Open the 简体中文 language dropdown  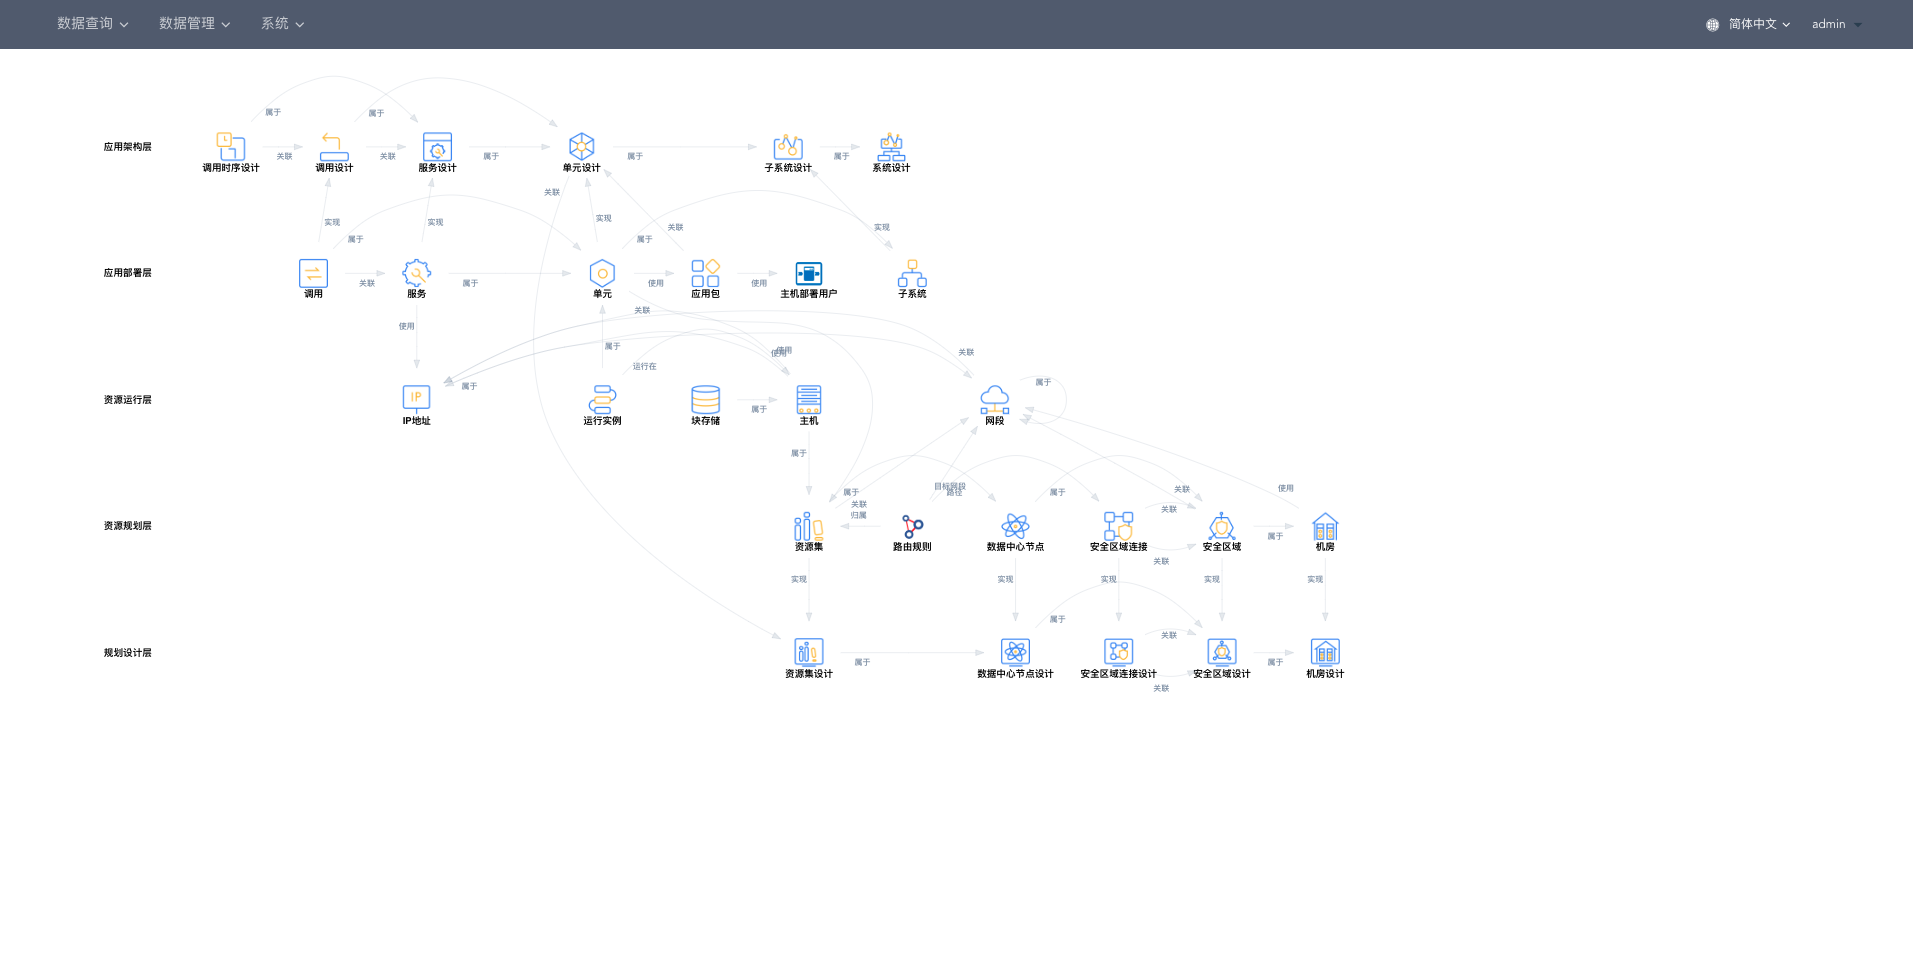(1759, 24)
